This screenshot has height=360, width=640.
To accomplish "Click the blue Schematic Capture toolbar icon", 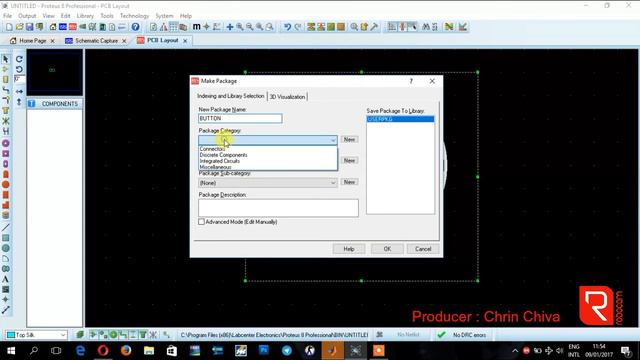I will coord(63,27).
